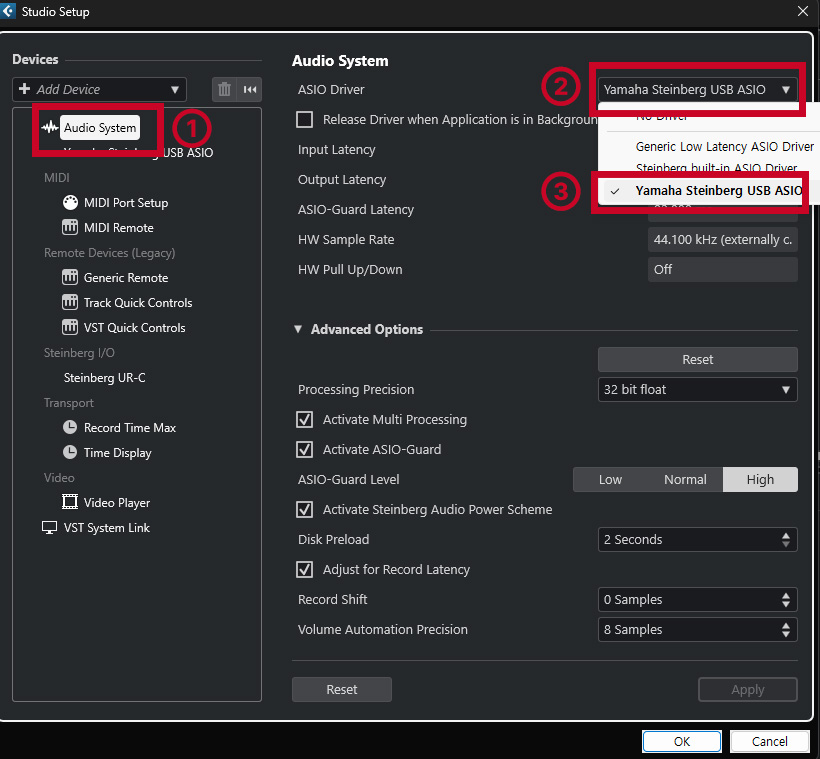Click the reset-to-start device icon
820x759 pixels.
tap(249, 89)
